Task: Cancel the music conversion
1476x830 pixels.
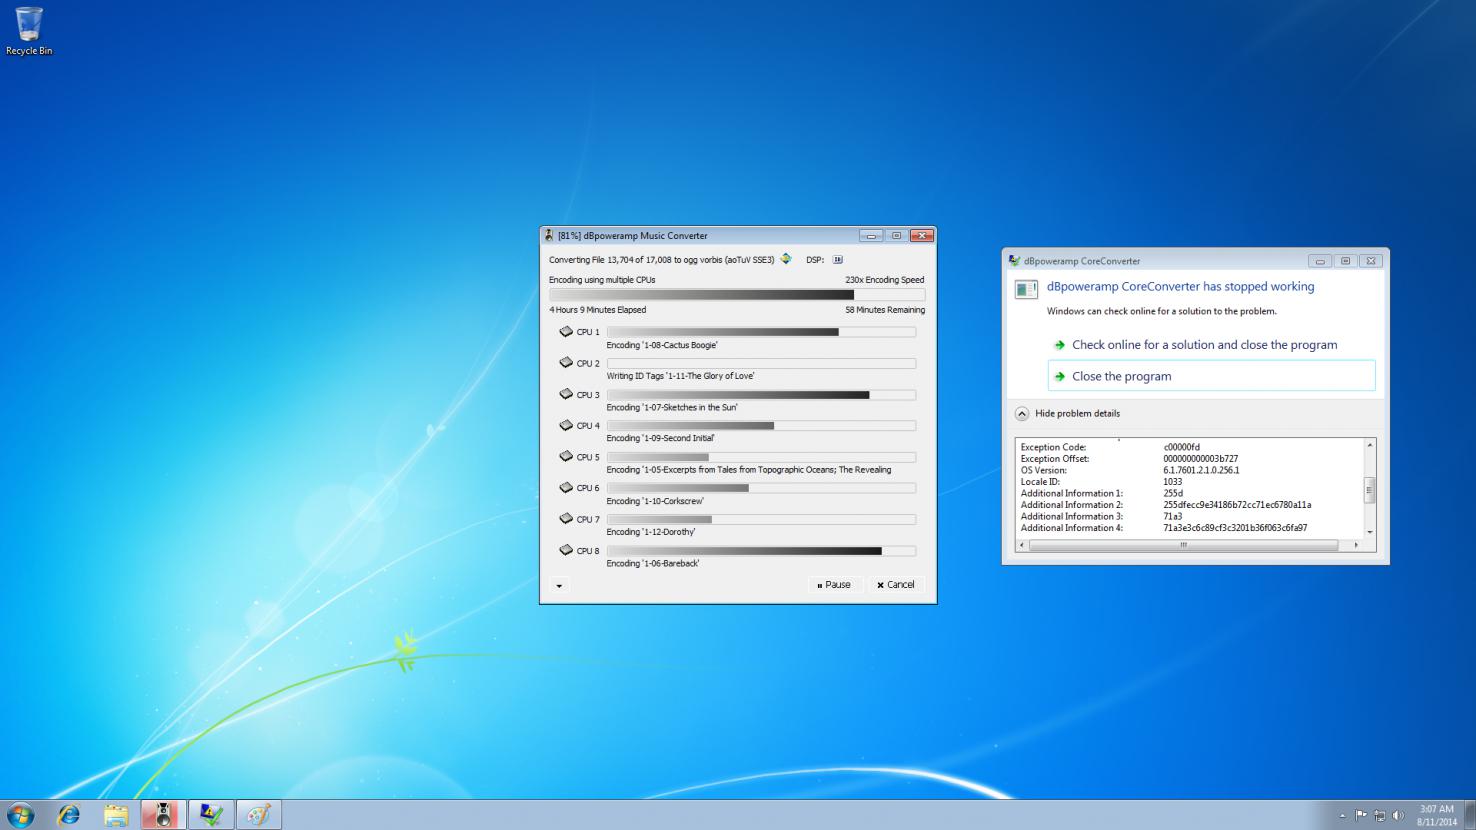Action: point(896,585)
